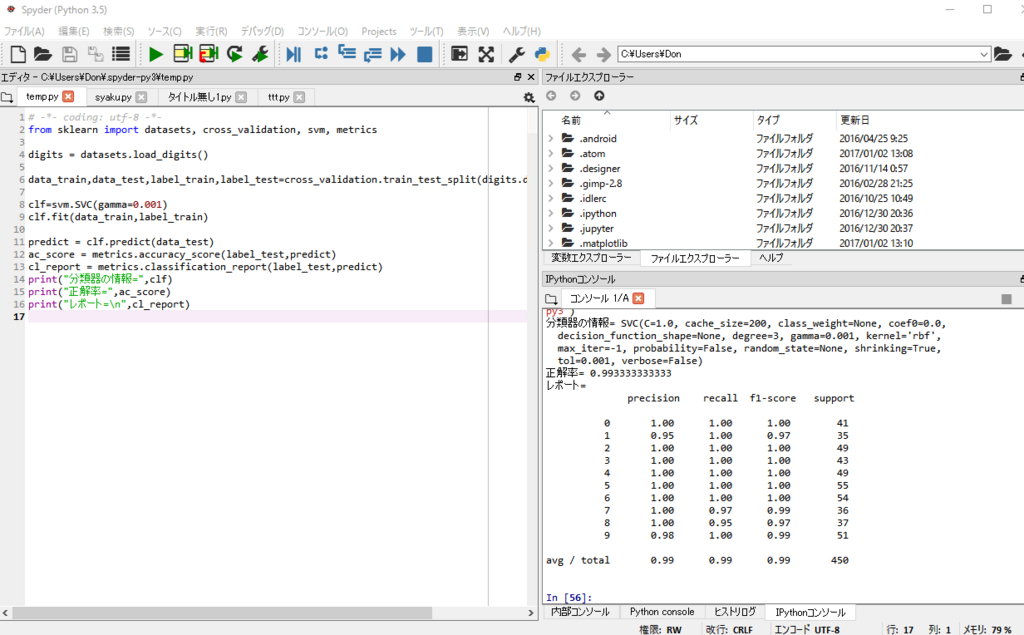Open editor options gear icon
The width and height of the screenshot is (1024, 635).
tap(529, 97)
